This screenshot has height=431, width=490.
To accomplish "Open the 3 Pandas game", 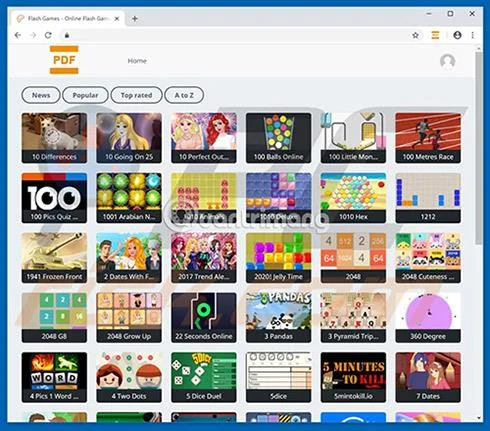I will [x=279, y=317].
